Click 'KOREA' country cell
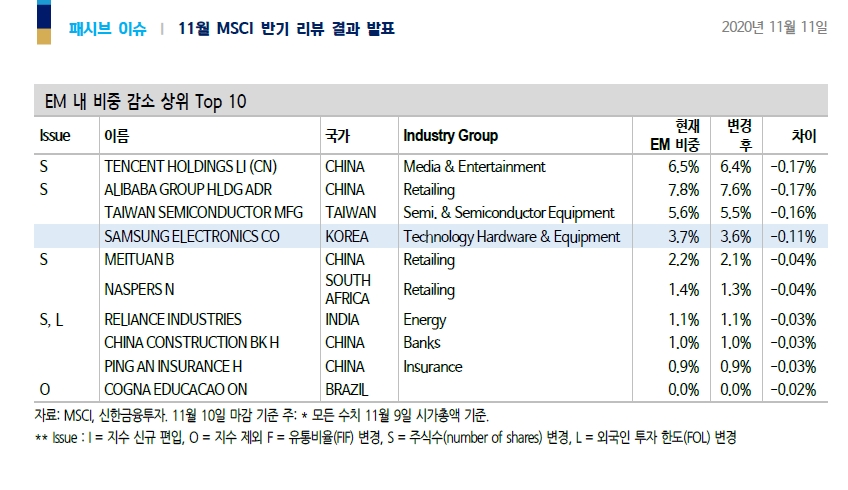Image resolution: width=848 pixels, height=490 pixels. [347, 236]
